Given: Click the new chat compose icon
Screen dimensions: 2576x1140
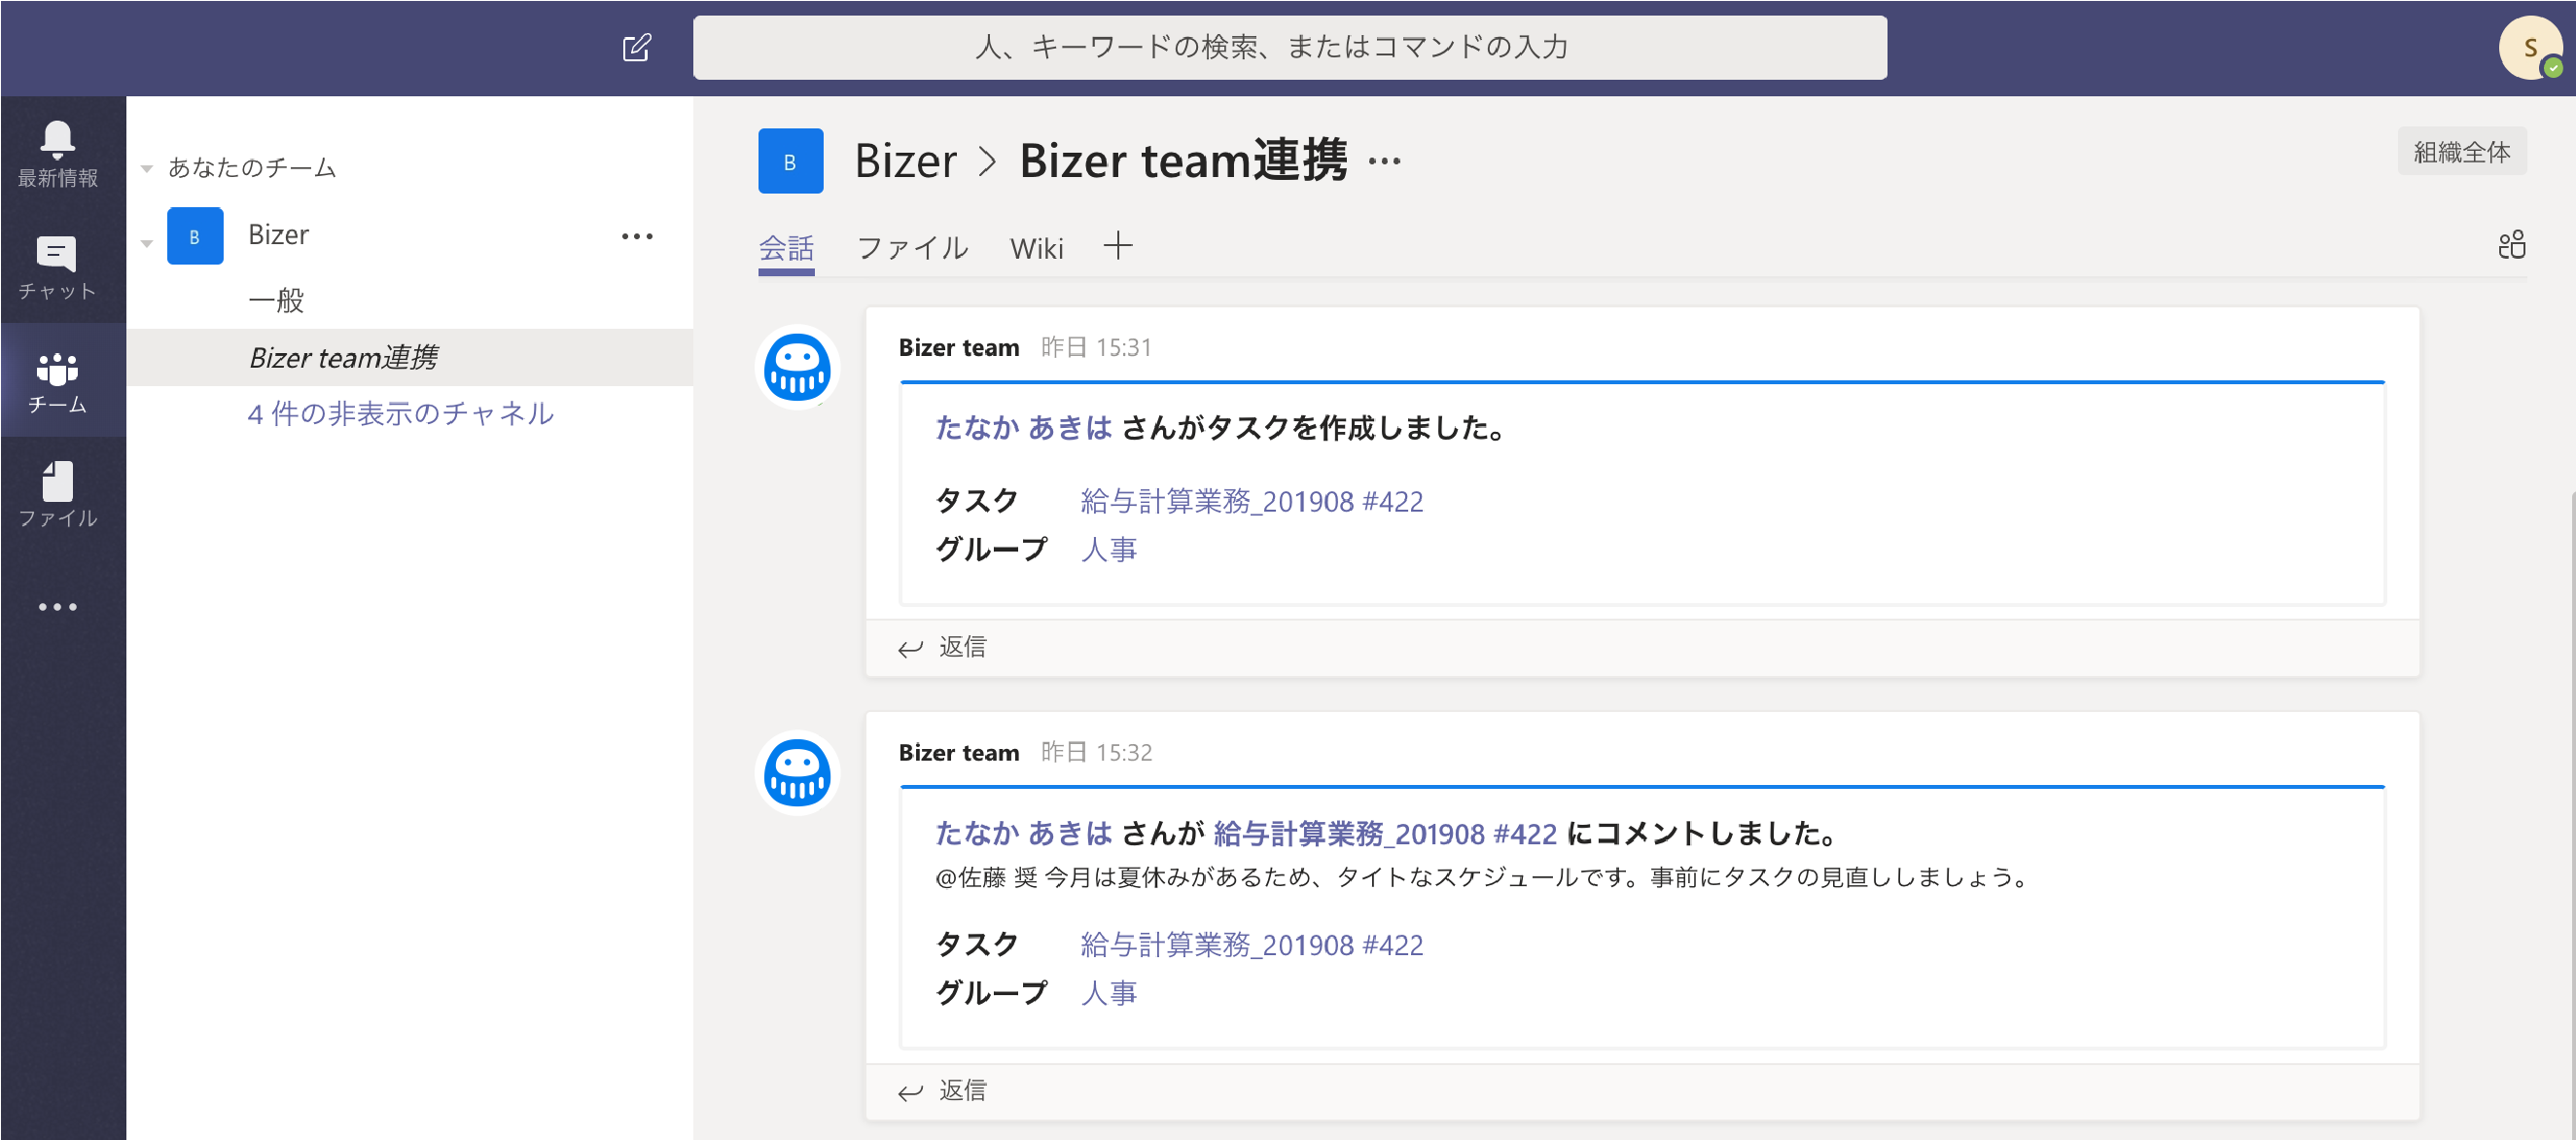Looking at the screenshot, I should point(637,47).
